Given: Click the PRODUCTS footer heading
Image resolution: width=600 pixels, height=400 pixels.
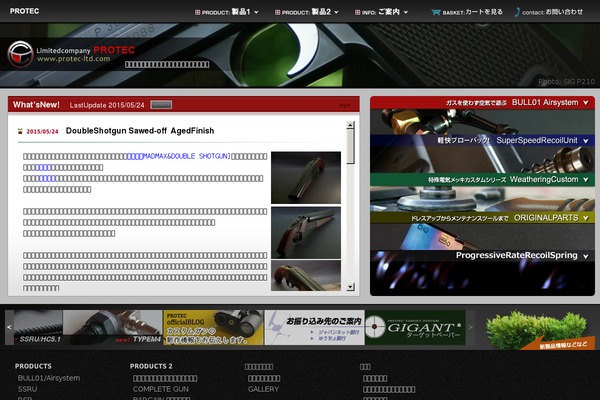Looking at the screenshot, I should click(33, 366).
